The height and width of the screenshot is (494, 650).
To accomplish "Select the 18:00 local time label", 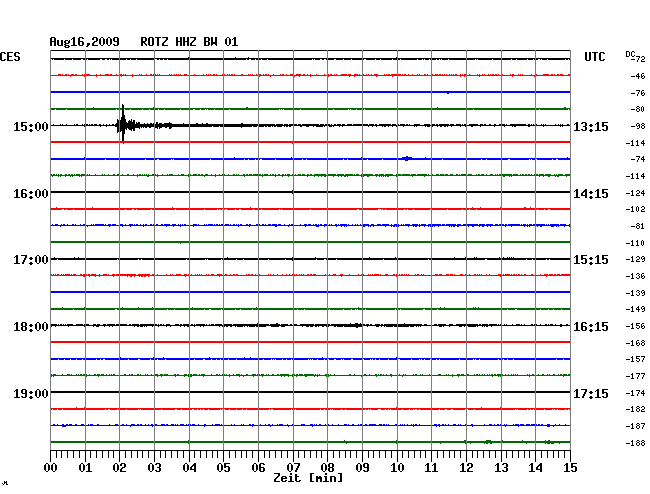I will coord(30,327).
